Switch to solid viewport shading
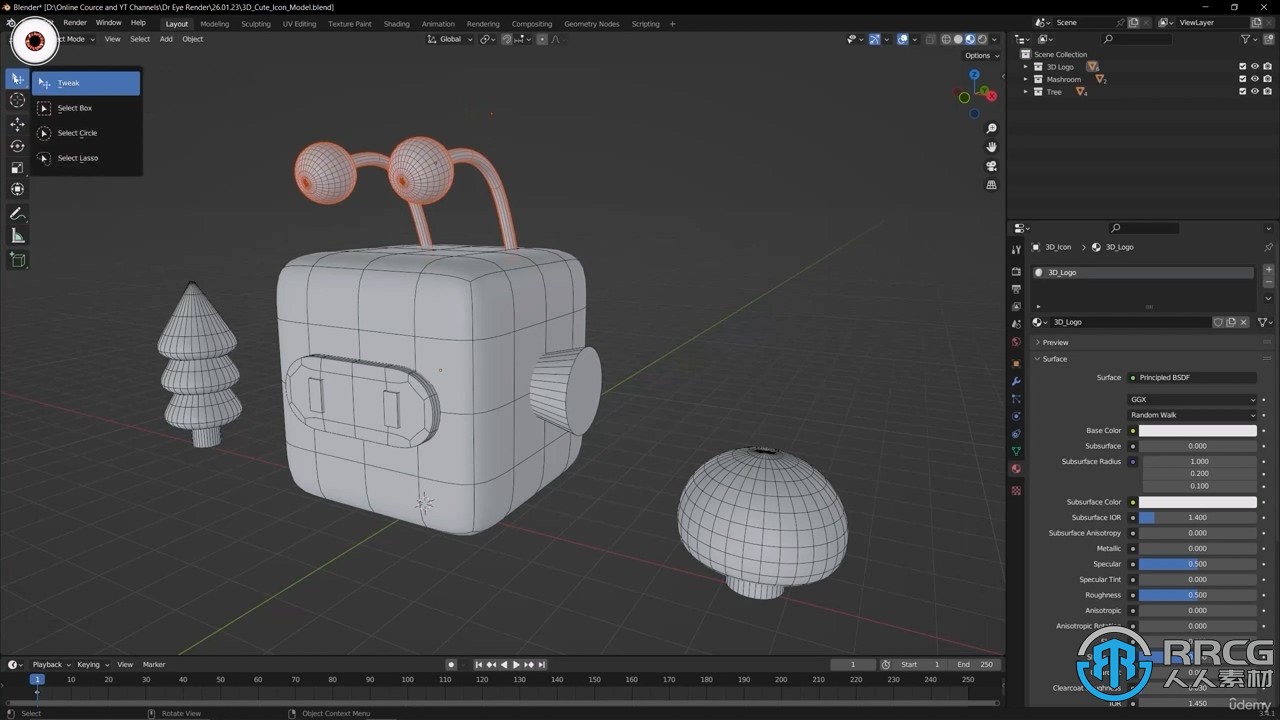 958,39
